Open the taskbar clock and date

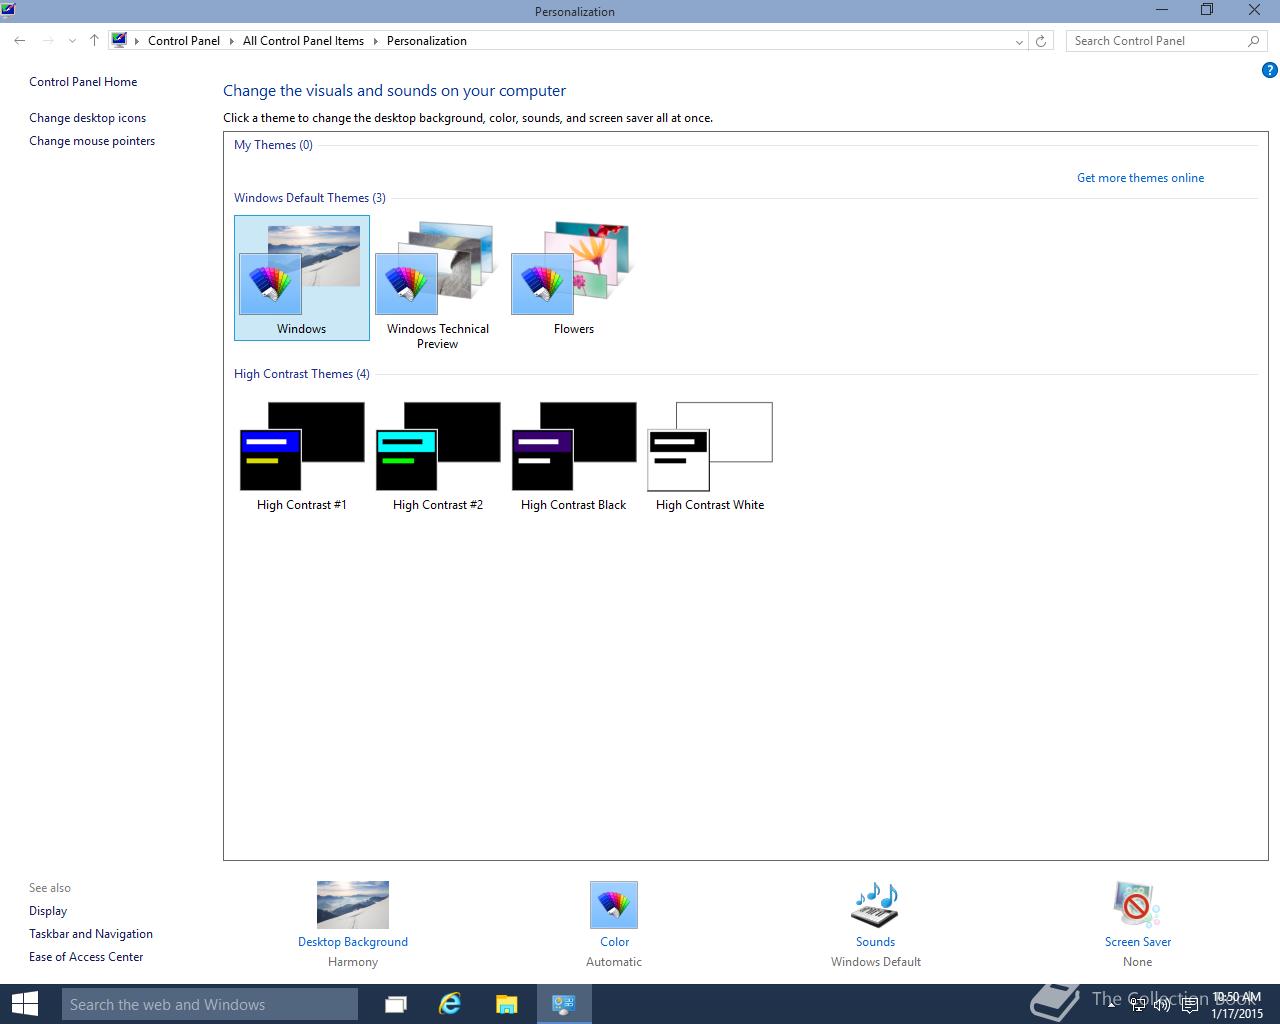pyautogui.click(x=1237, y=1005)
